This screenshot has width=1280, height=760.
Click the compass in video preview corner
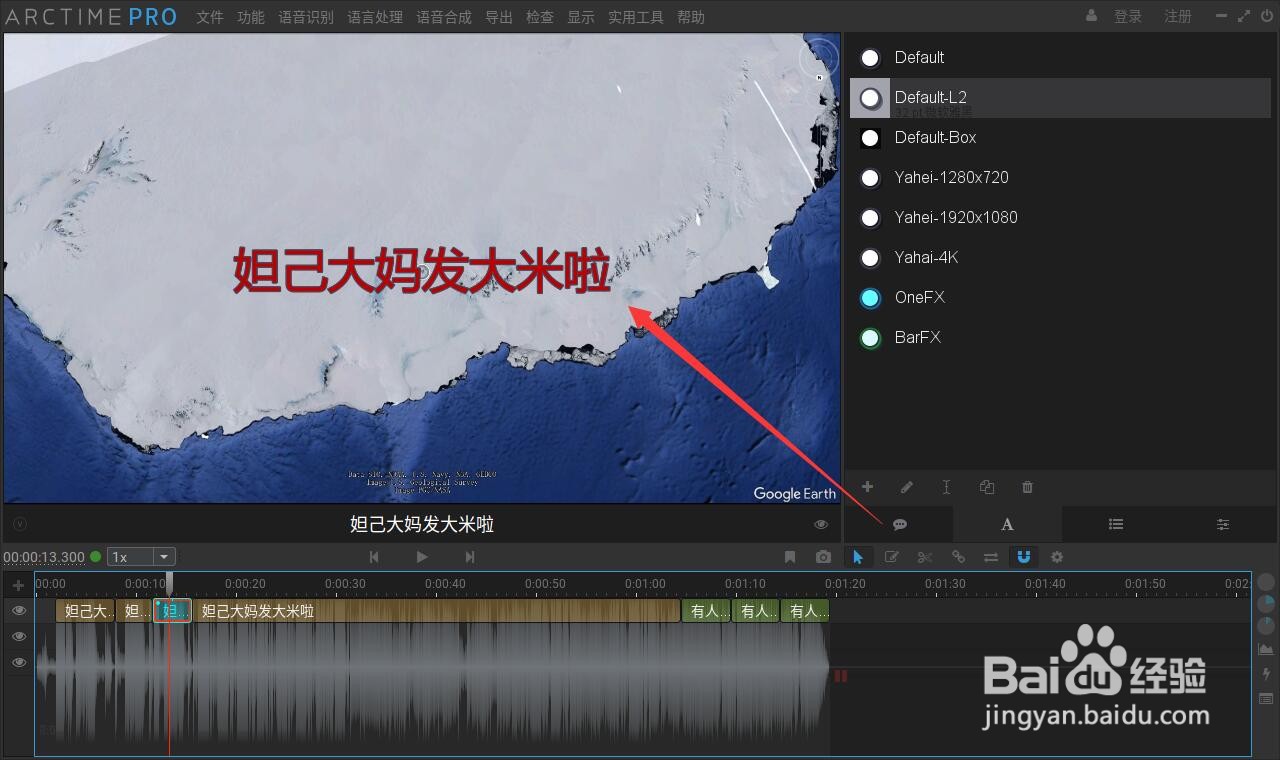[x=818, y=59]
